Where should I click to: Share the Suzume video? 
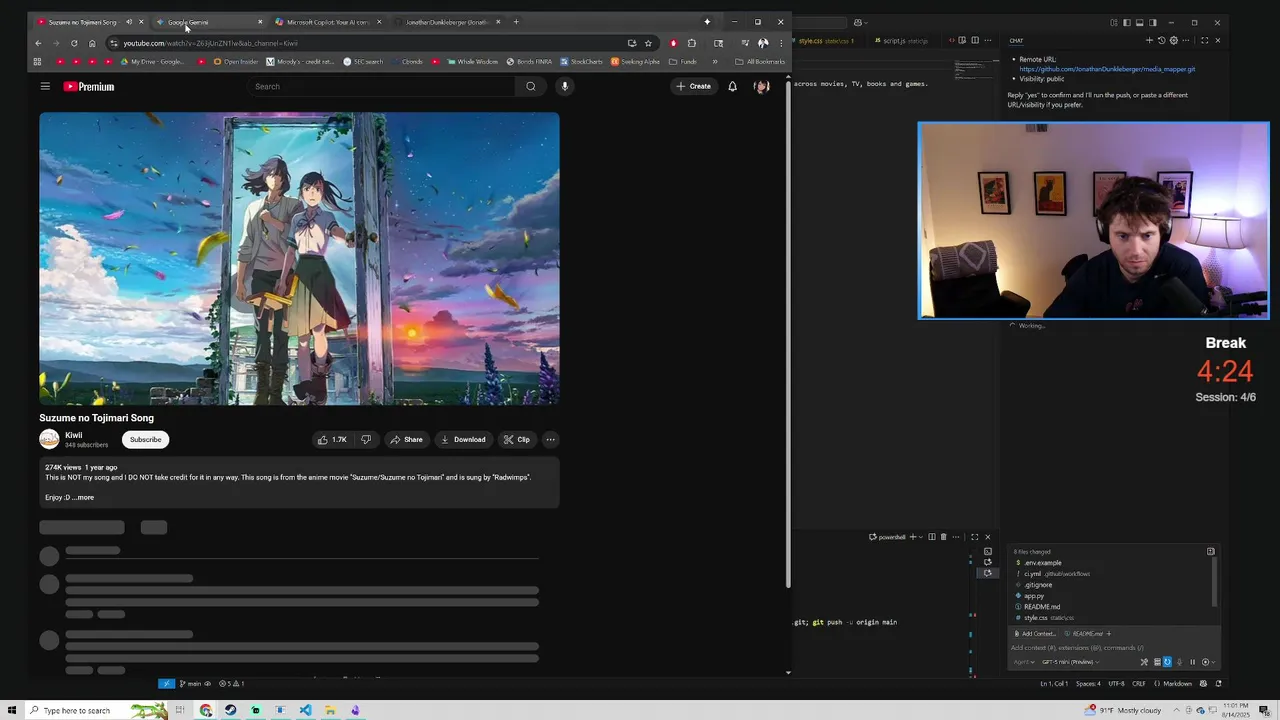406,439
